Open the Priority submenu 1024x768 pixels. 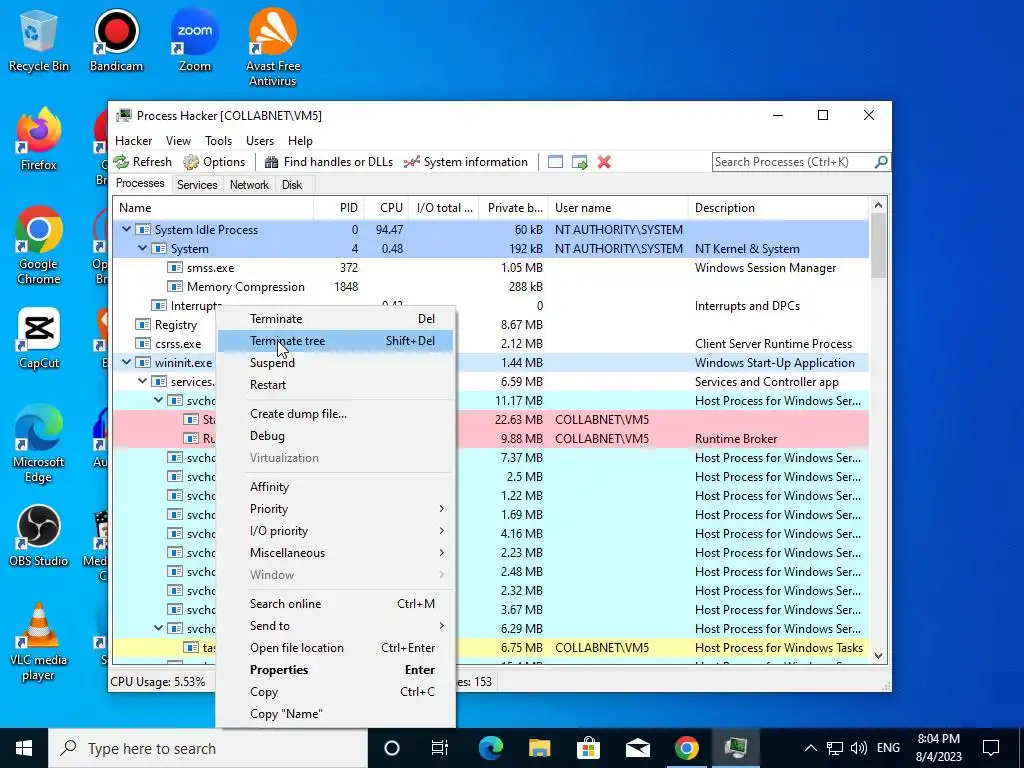click(336, 509)
